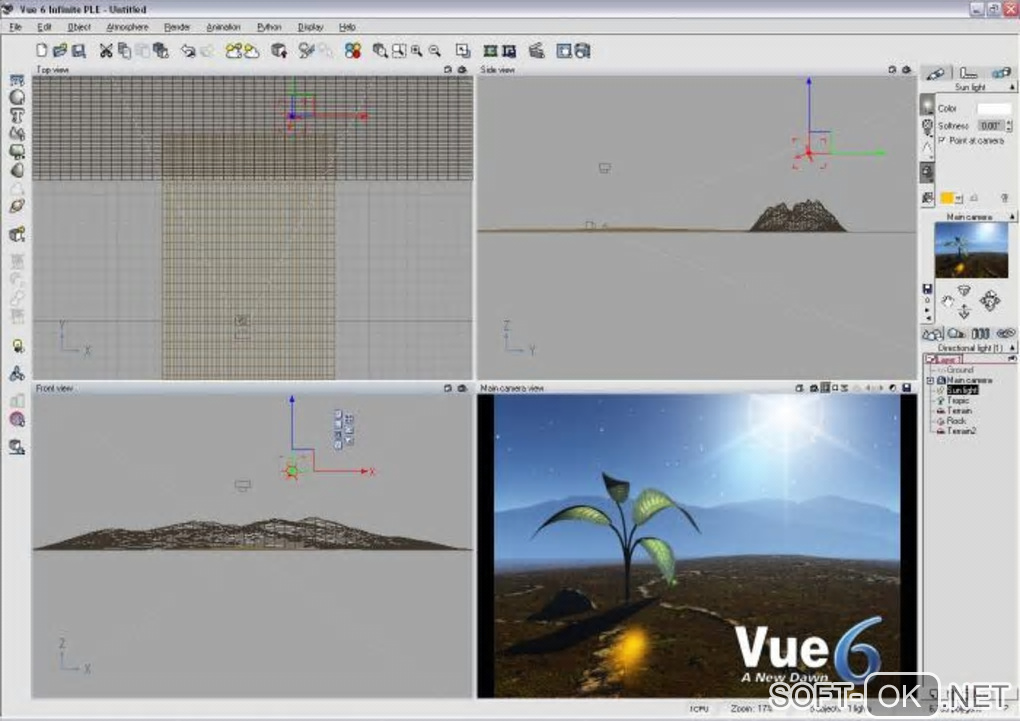Screen dimensions: 1020x721
Task: Click the Zoom out magnifier icon
Action: [435, 51]
